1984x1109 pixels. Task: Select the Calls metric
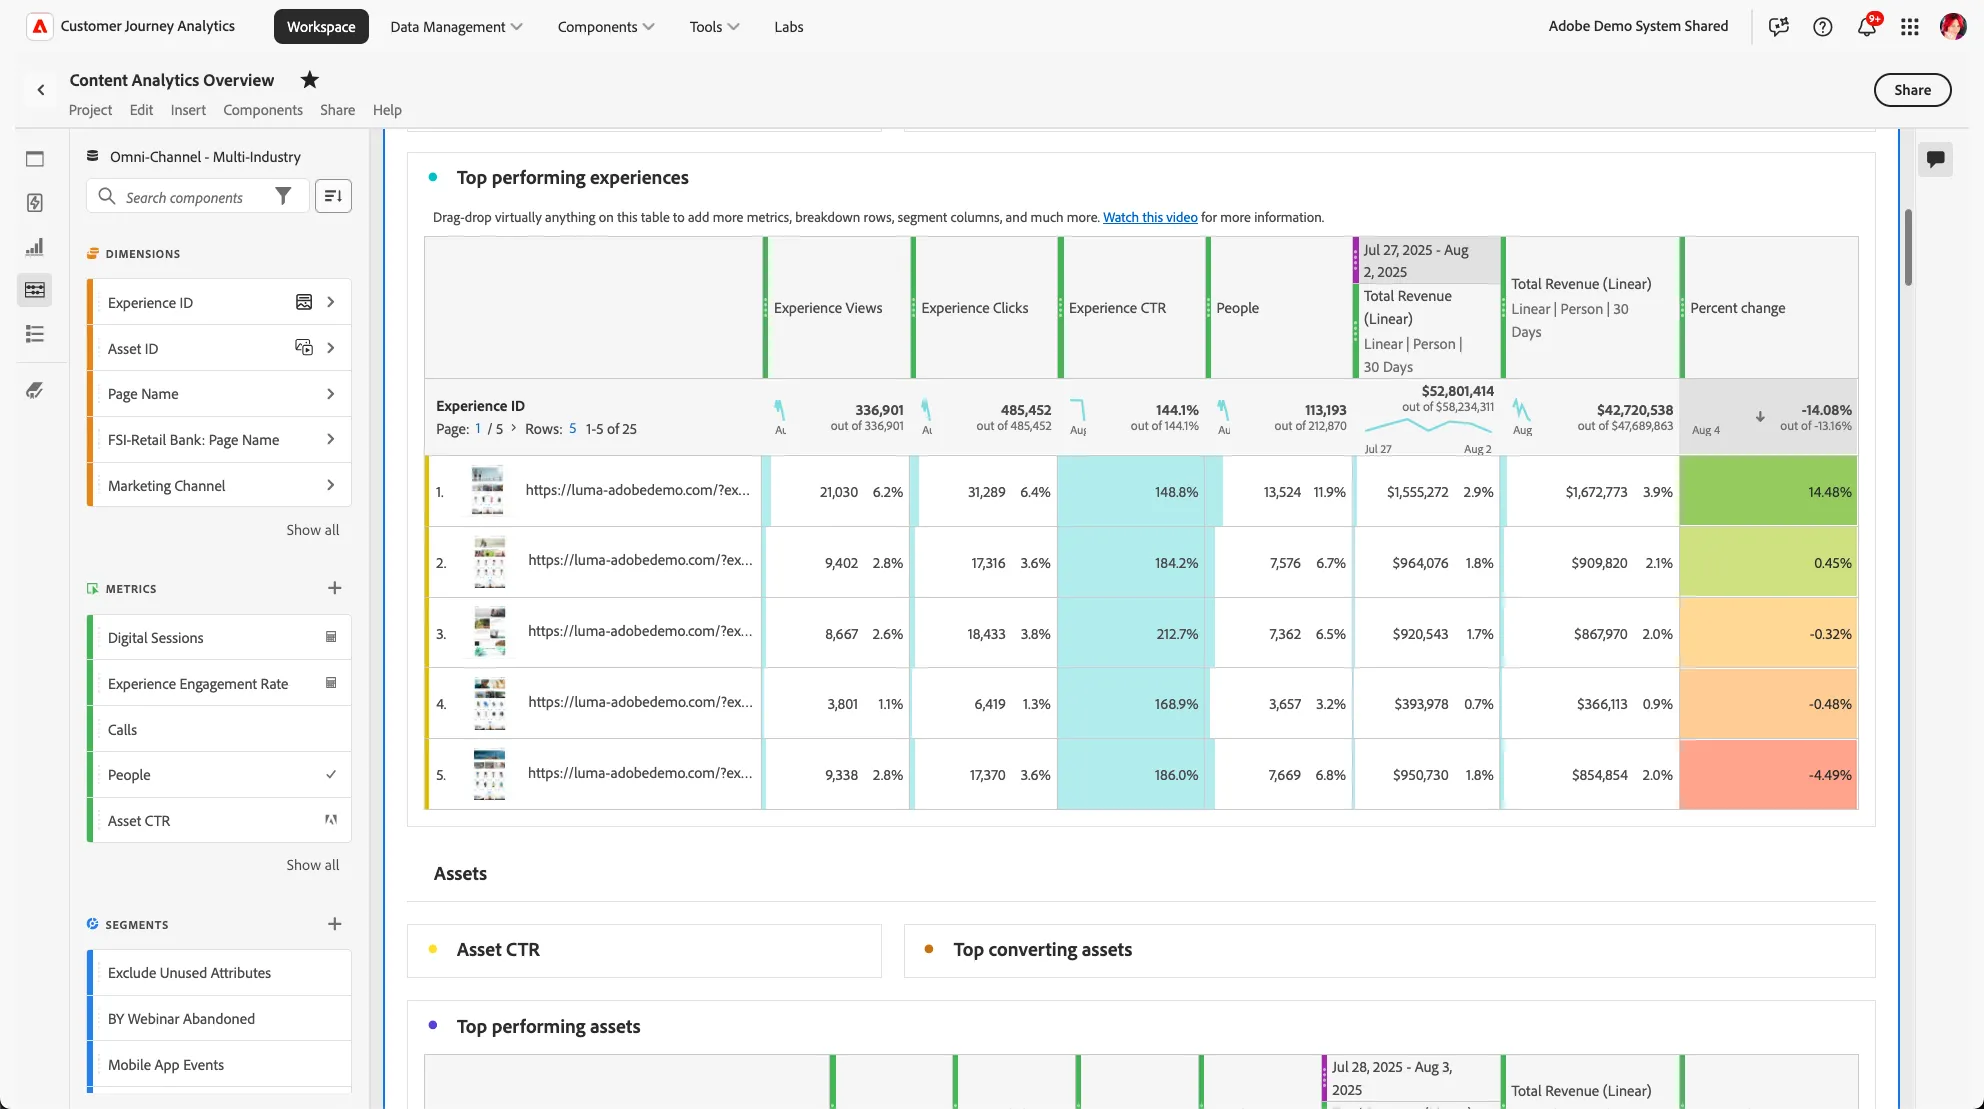click(x=219, y=729)
